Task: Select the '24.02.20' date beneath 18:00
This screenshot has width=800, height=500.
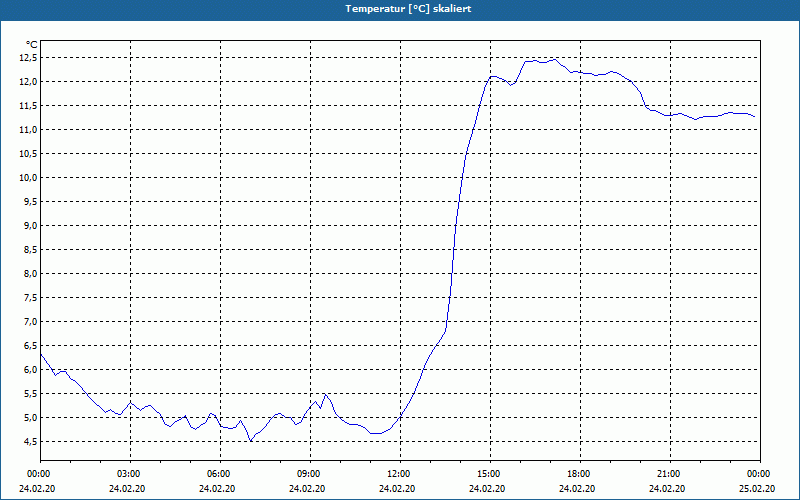Action: point(577,488)
